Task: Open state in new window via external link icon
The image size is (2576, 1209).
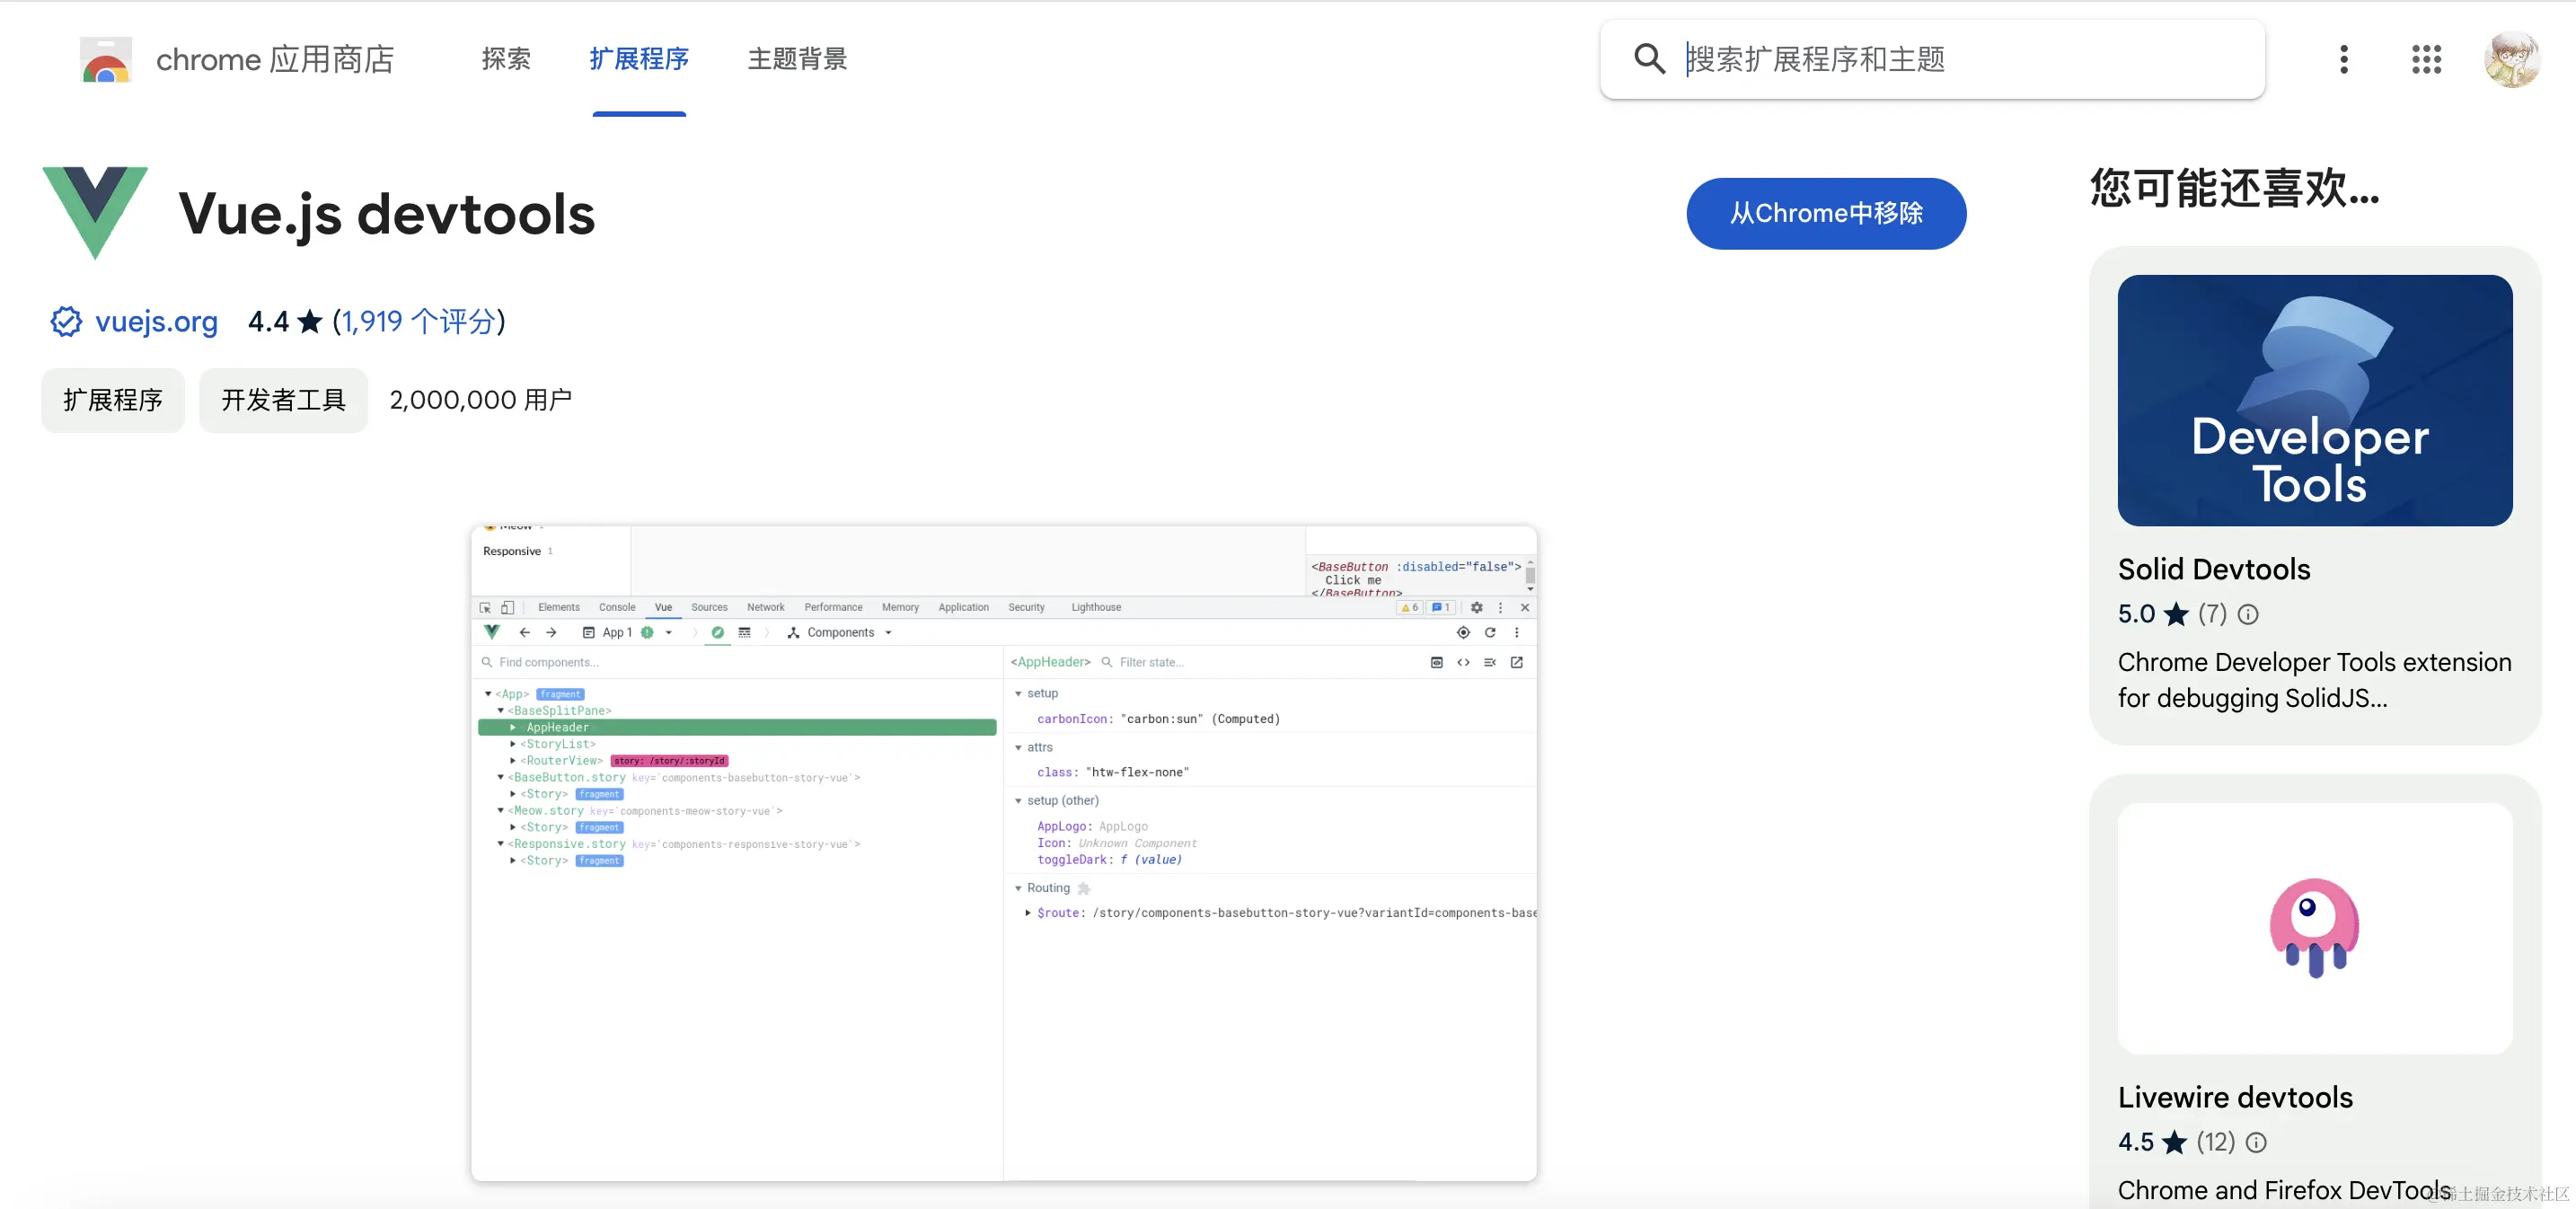Action: [1519, 662]
